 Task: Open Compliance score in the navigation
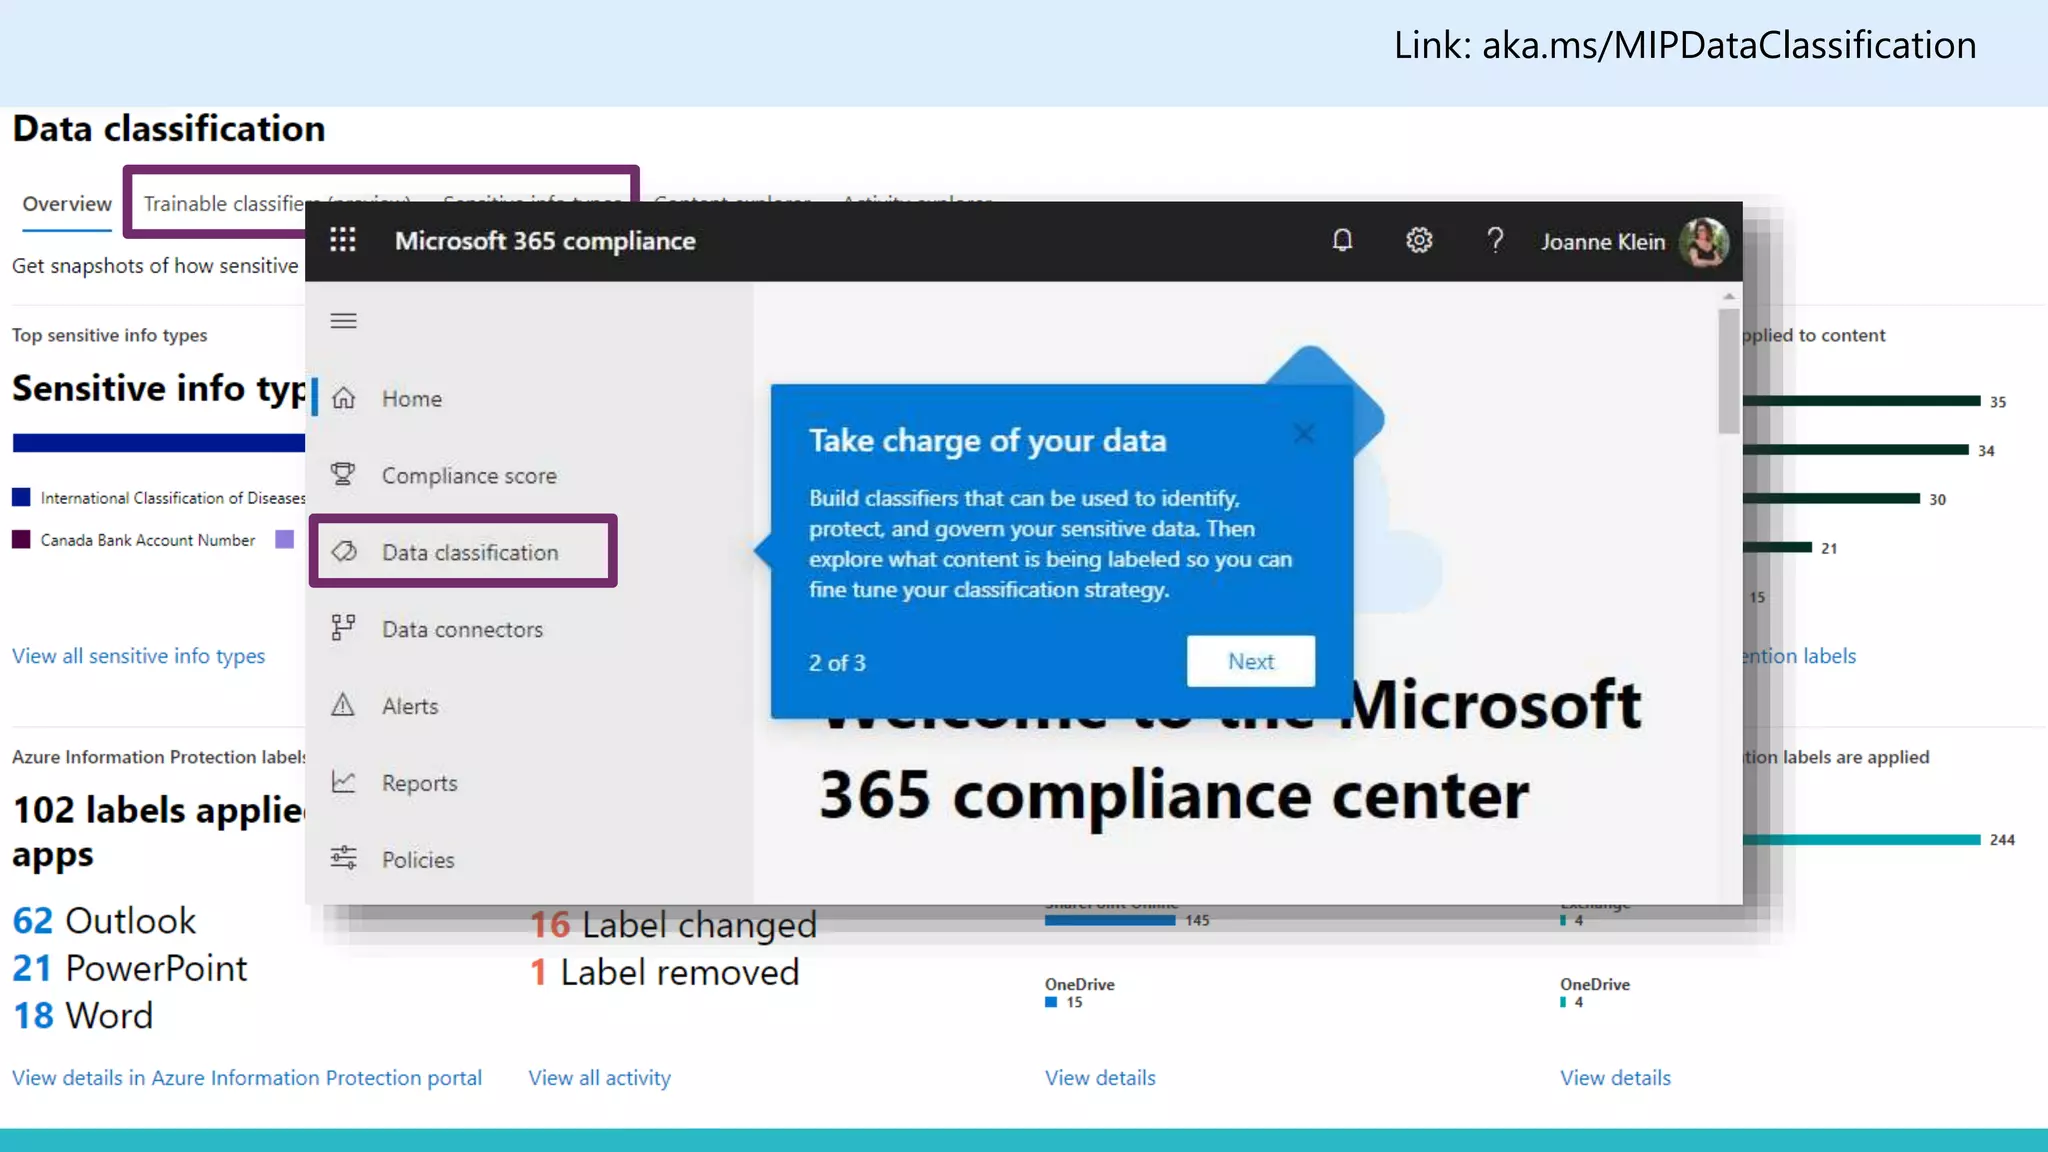pyautogui.click(x=469, y=476)
